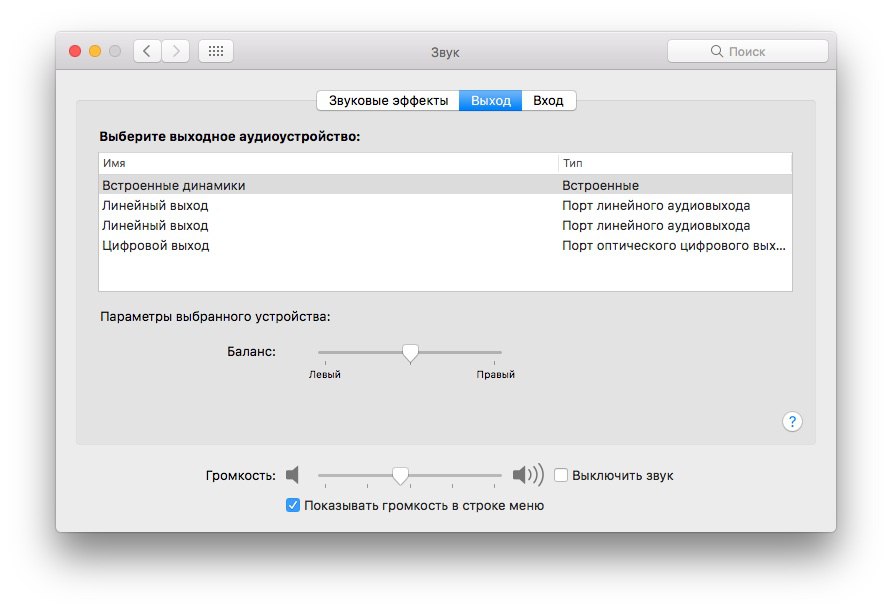Select Встроенные динамики output device
This screenshot has height=612, width=892.
(445, 185)
